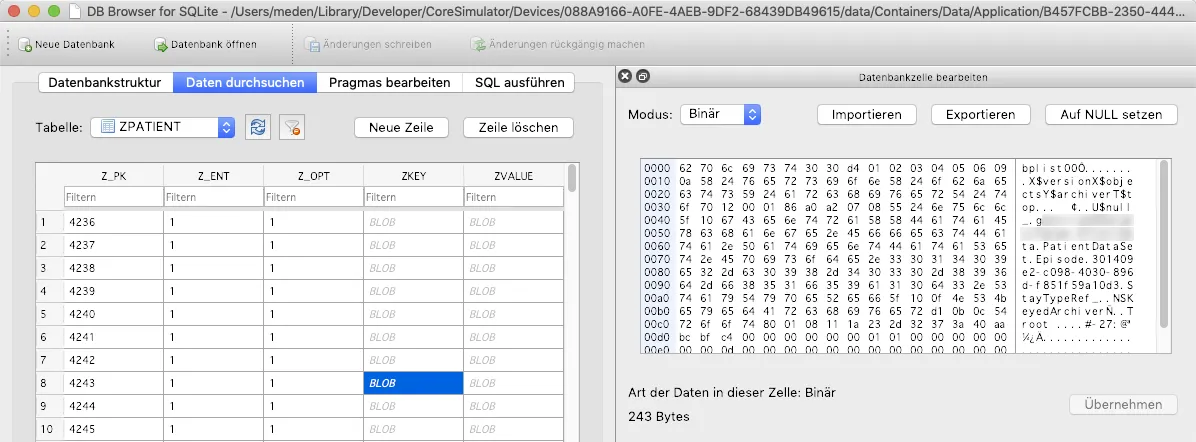The width and height of the screenshot is (1196, 442).
Task: Select the cell with value 4244
Action: tap(113, 405)
